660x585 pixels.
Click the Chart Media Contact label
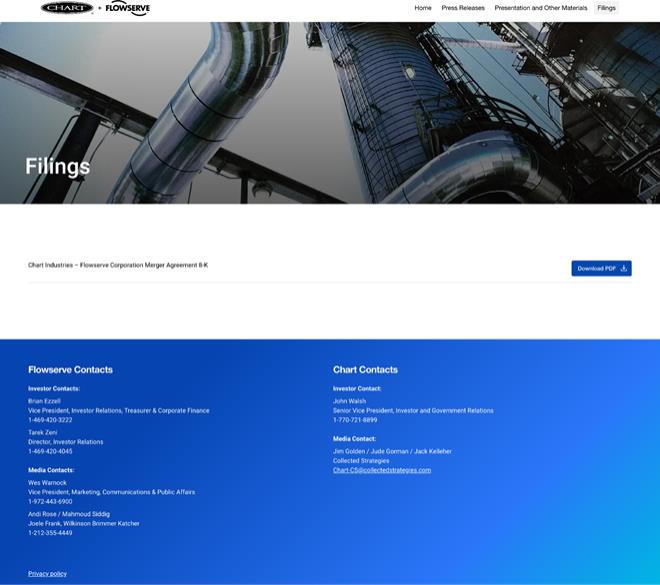pos(354,439)
